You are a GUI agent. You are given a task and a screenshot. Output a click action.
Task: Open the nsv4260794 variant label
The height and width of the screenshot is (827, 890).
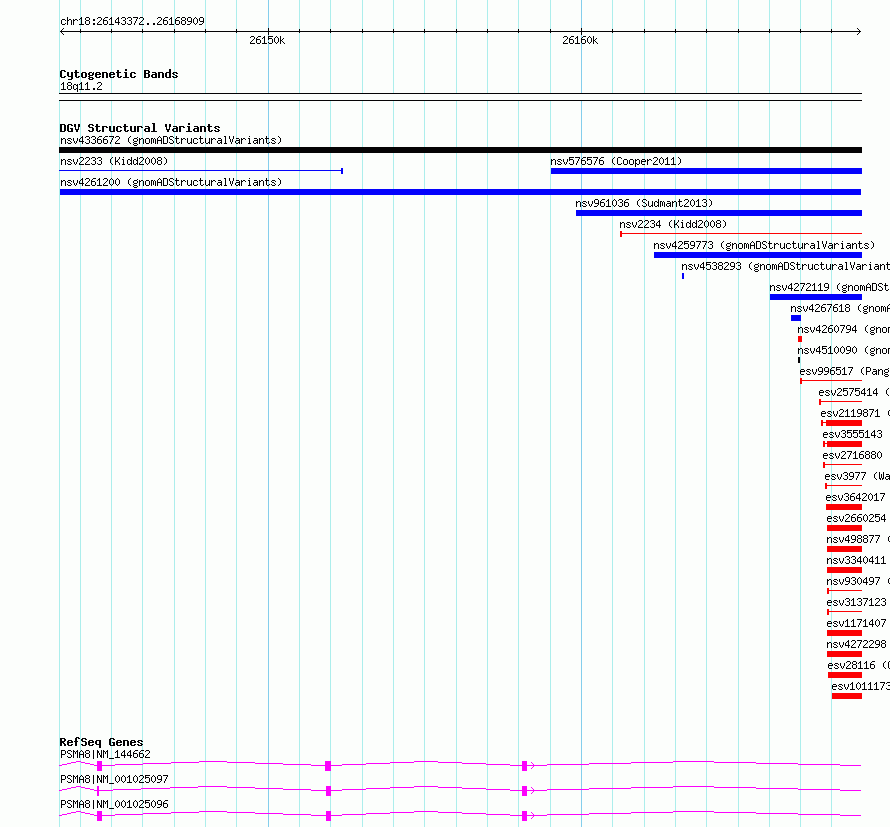point(843,329)
